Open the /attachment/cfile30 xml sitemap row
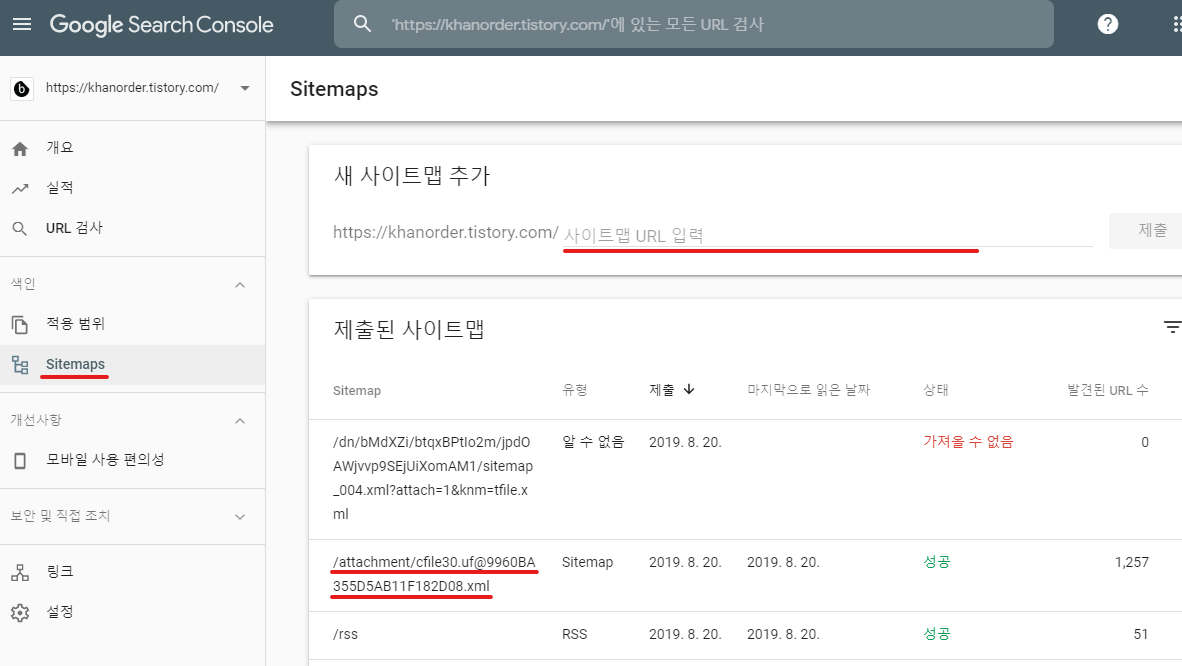Image resolution: width=1182 pixels, height=666 pixels. pyautogui.click(x=746, y=575)
